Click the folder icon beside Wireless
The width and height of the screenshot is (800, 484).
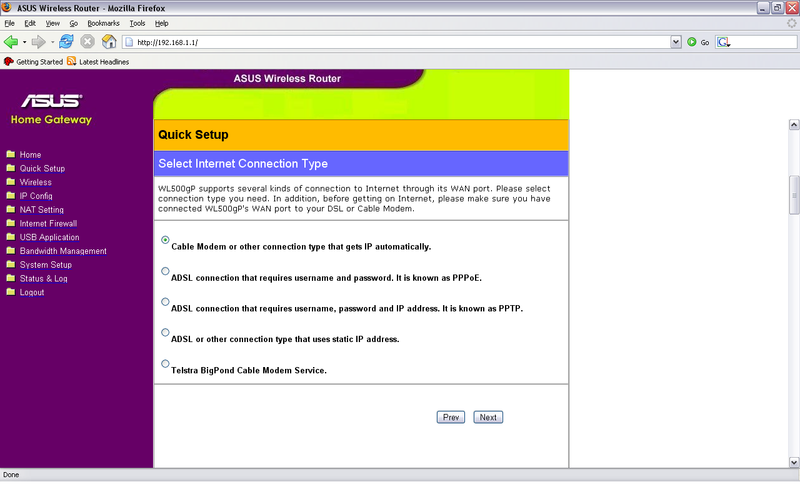coord(11,182)
